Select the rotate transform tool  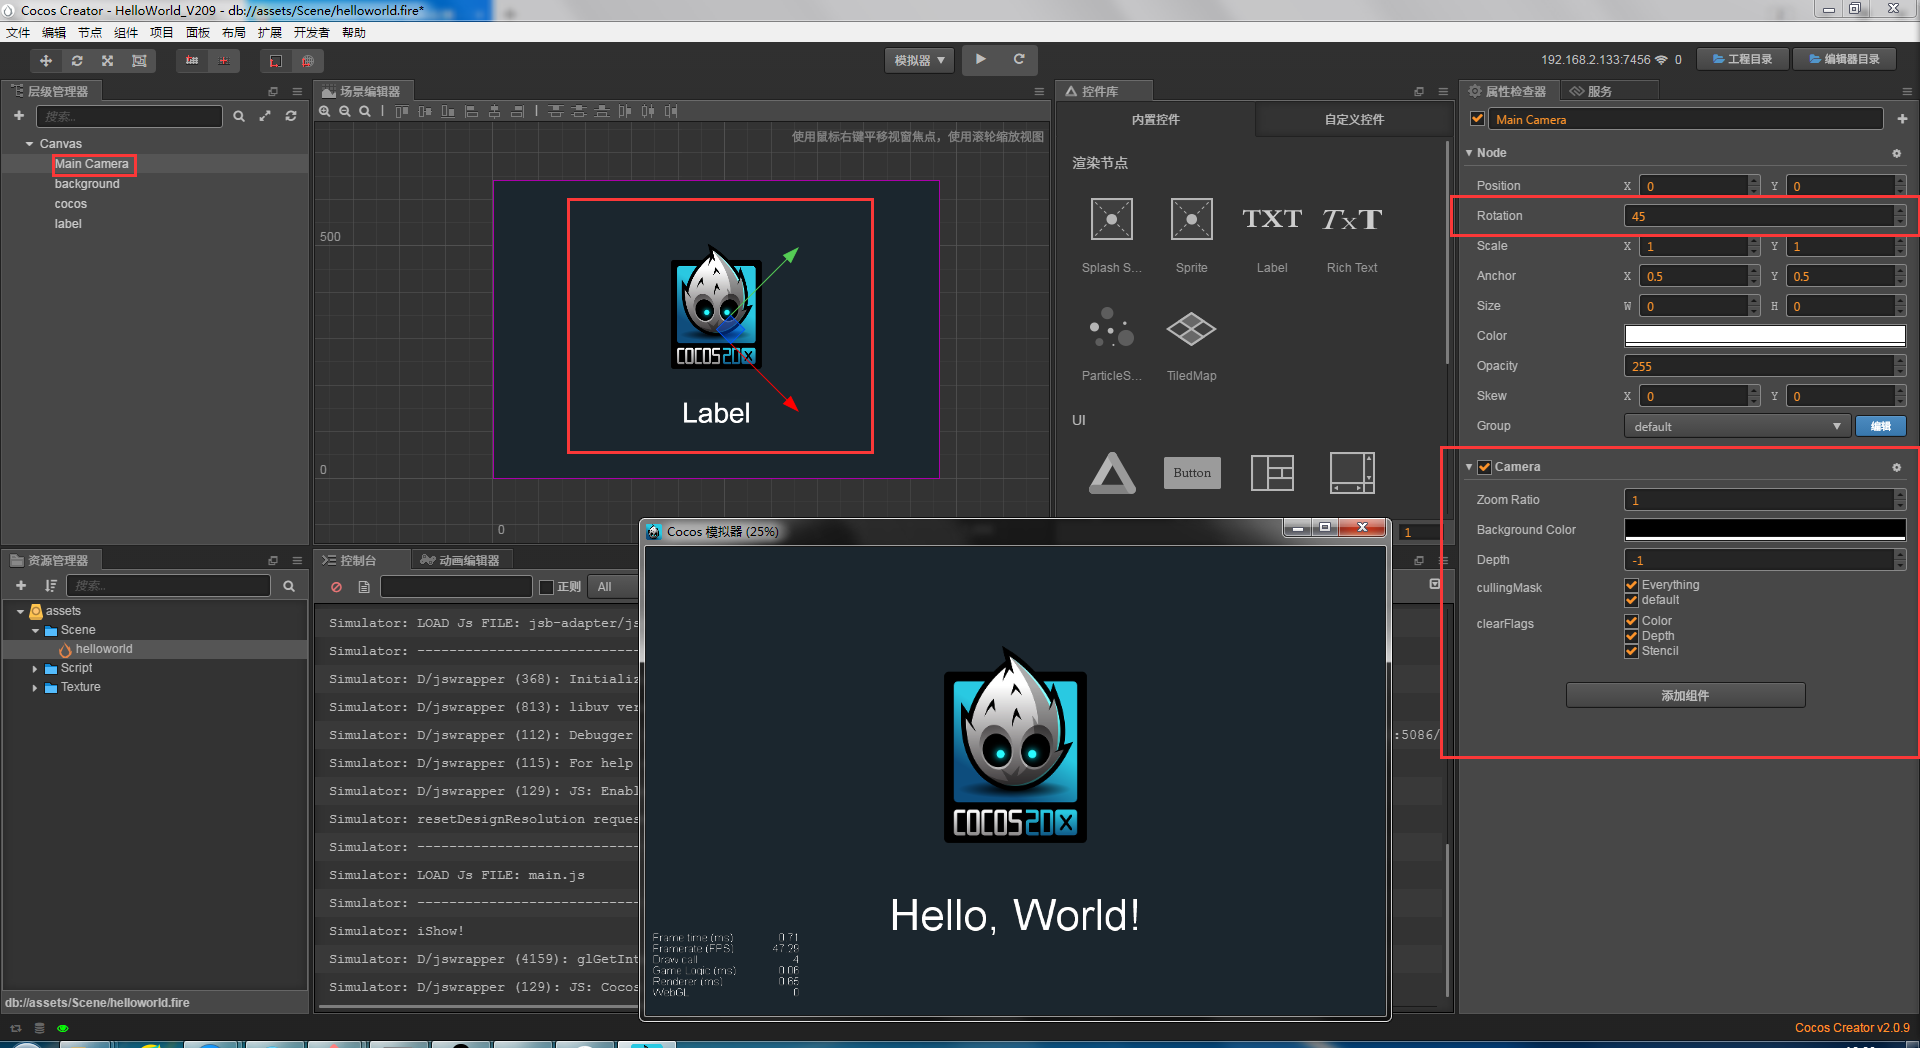(77, 61)
